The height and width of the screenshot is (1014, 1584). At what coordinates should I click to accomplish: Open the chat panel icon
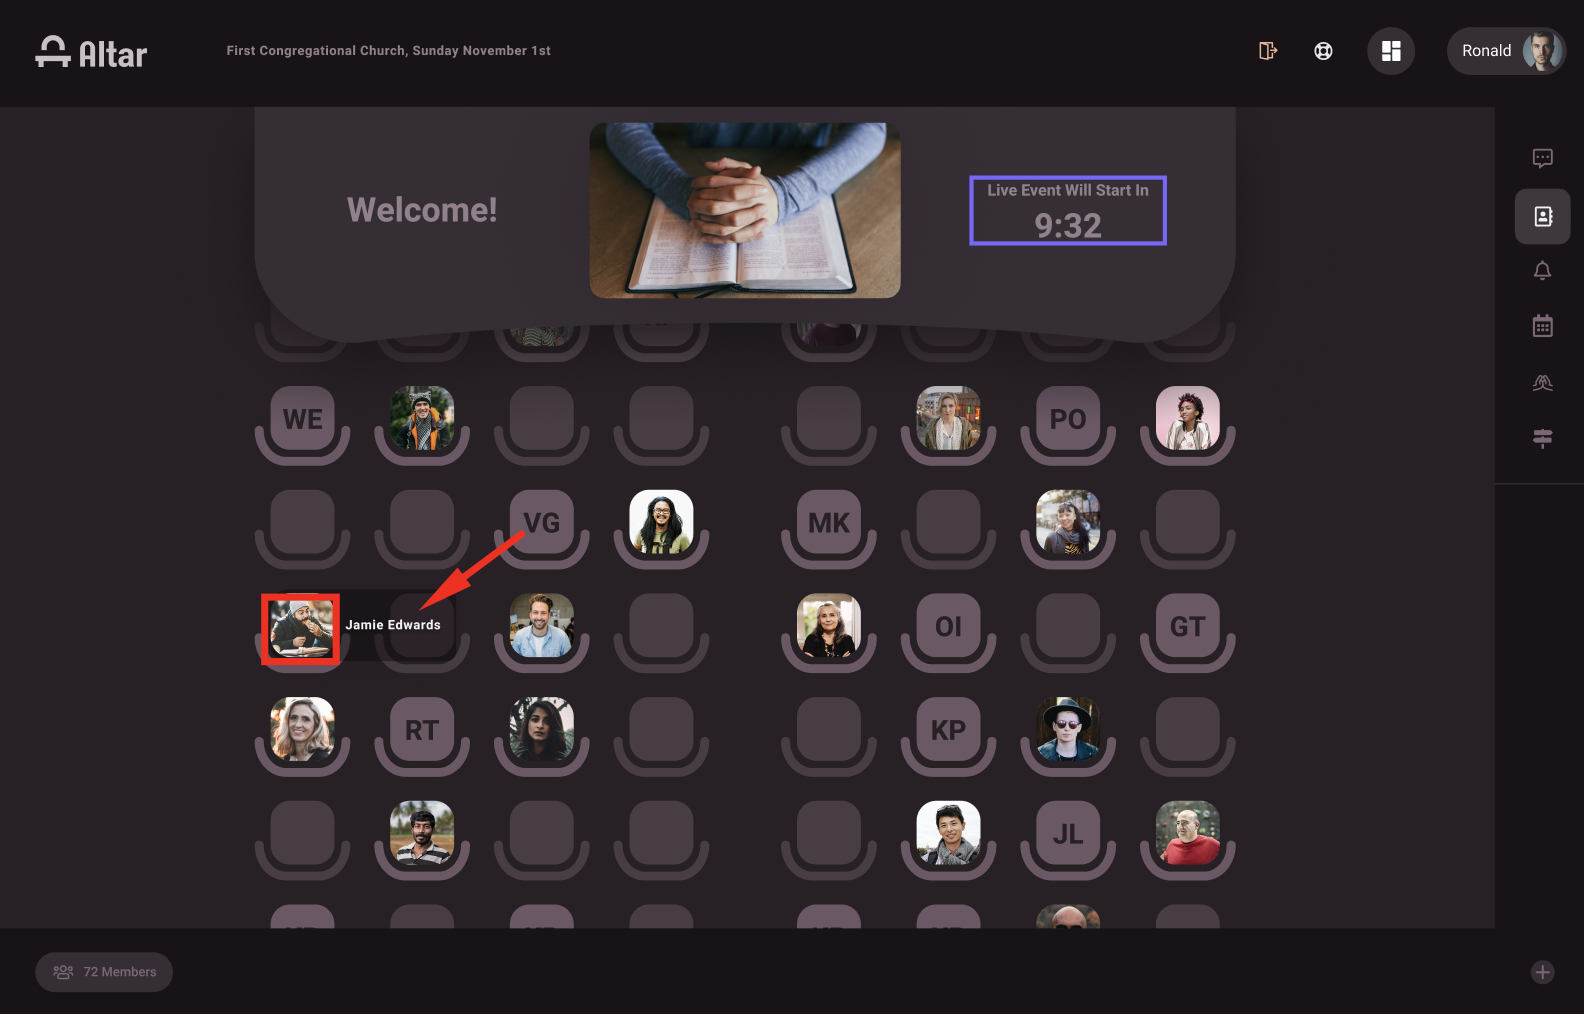tap(1542, 158)
